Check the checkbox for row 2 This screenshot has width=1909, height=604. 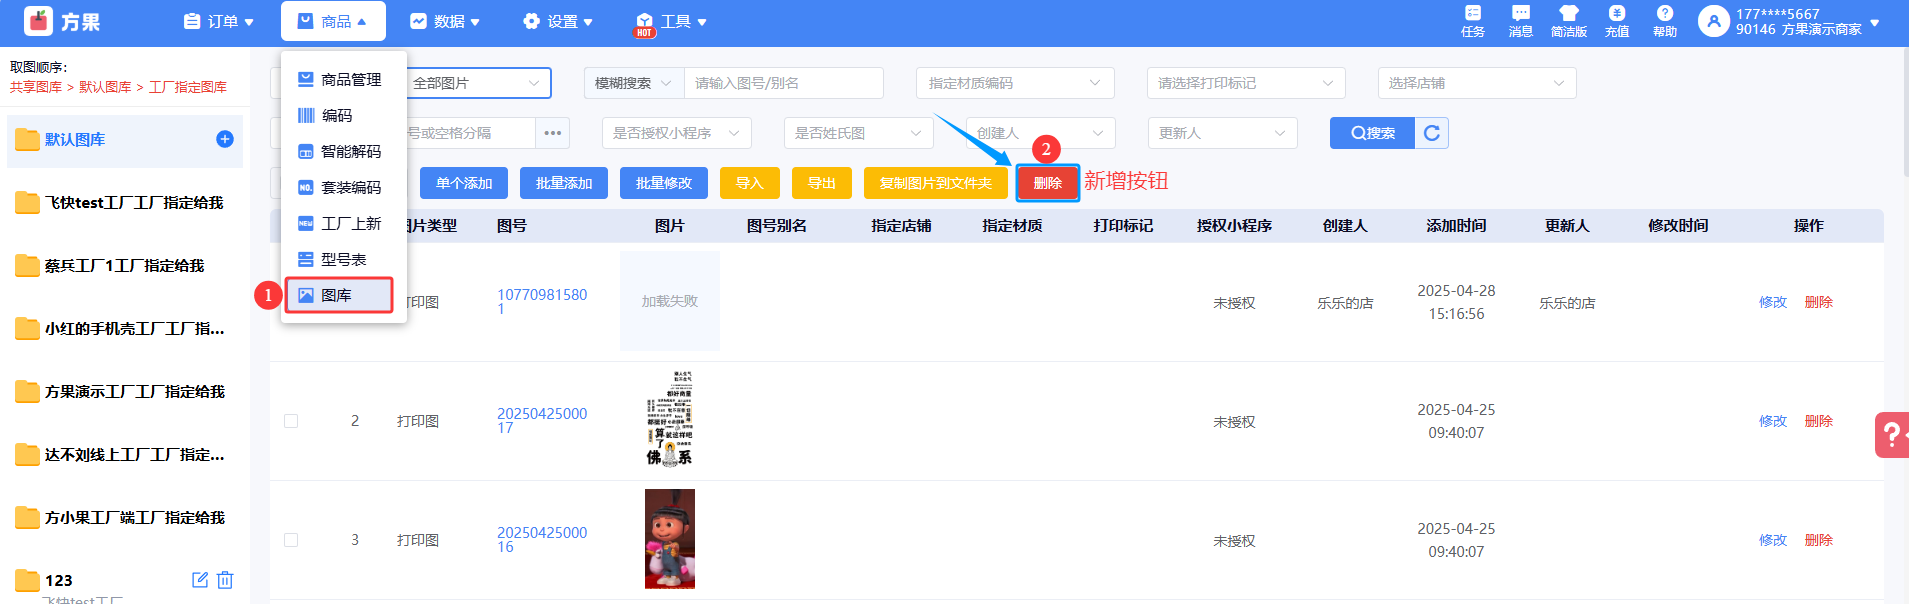(x=291, y=421)
